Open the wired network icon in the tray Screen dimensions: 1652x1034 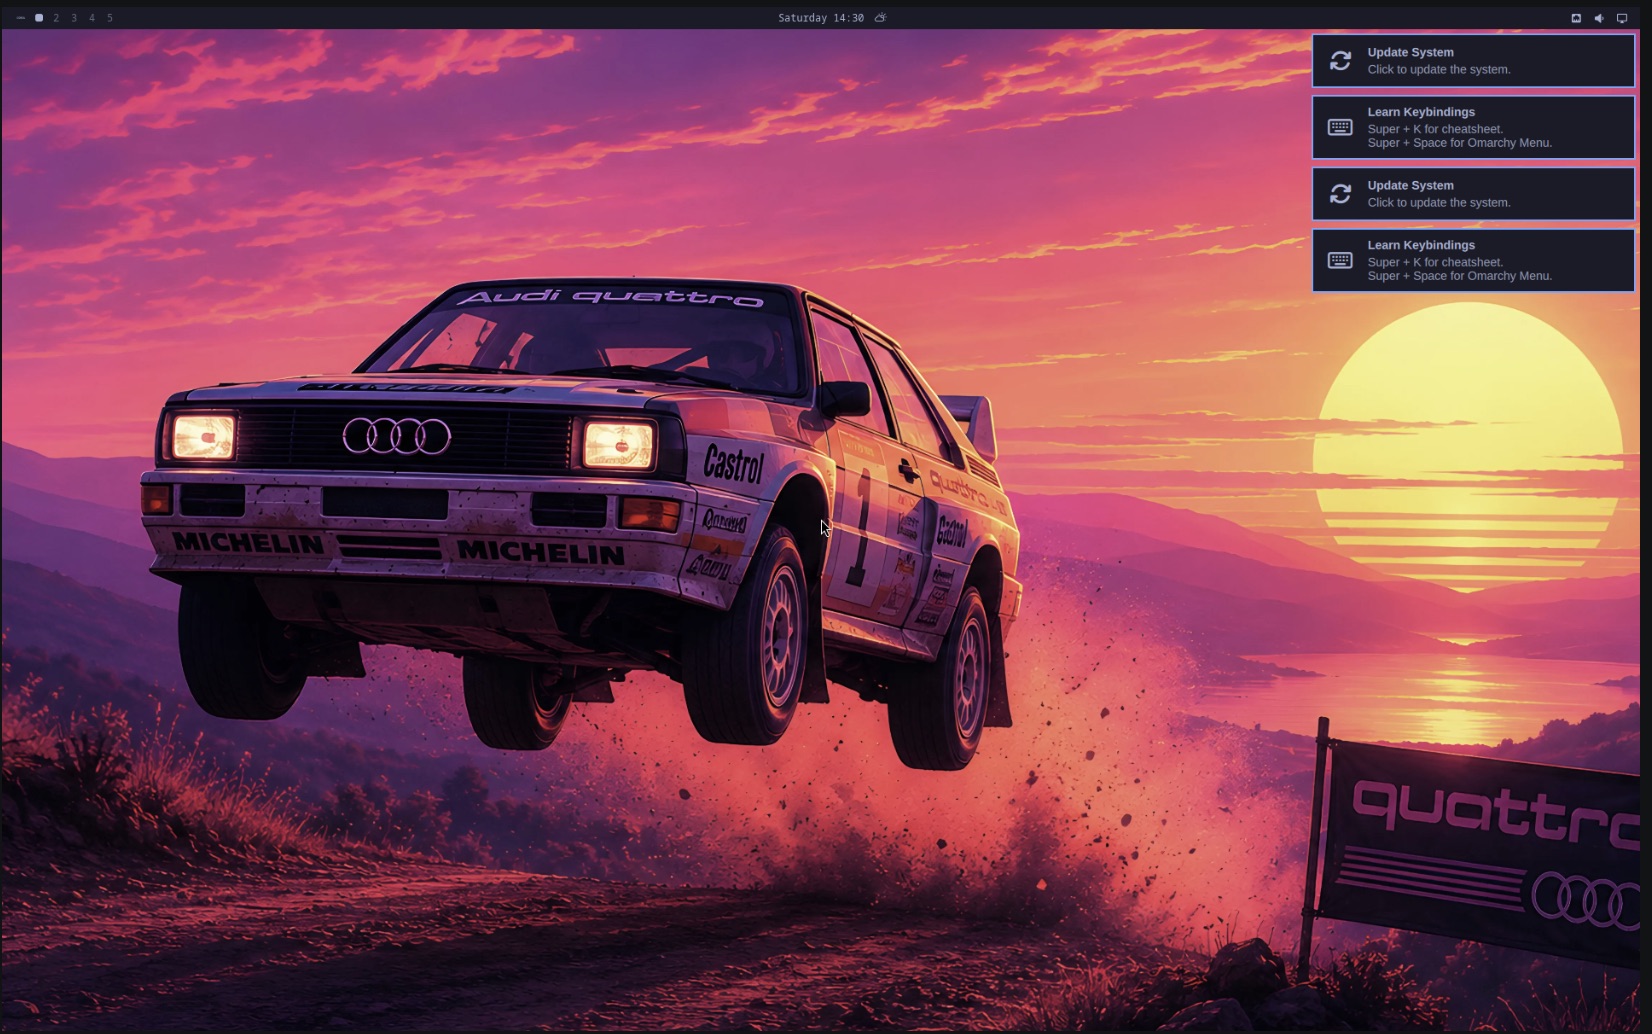(x=1576, y=18)
